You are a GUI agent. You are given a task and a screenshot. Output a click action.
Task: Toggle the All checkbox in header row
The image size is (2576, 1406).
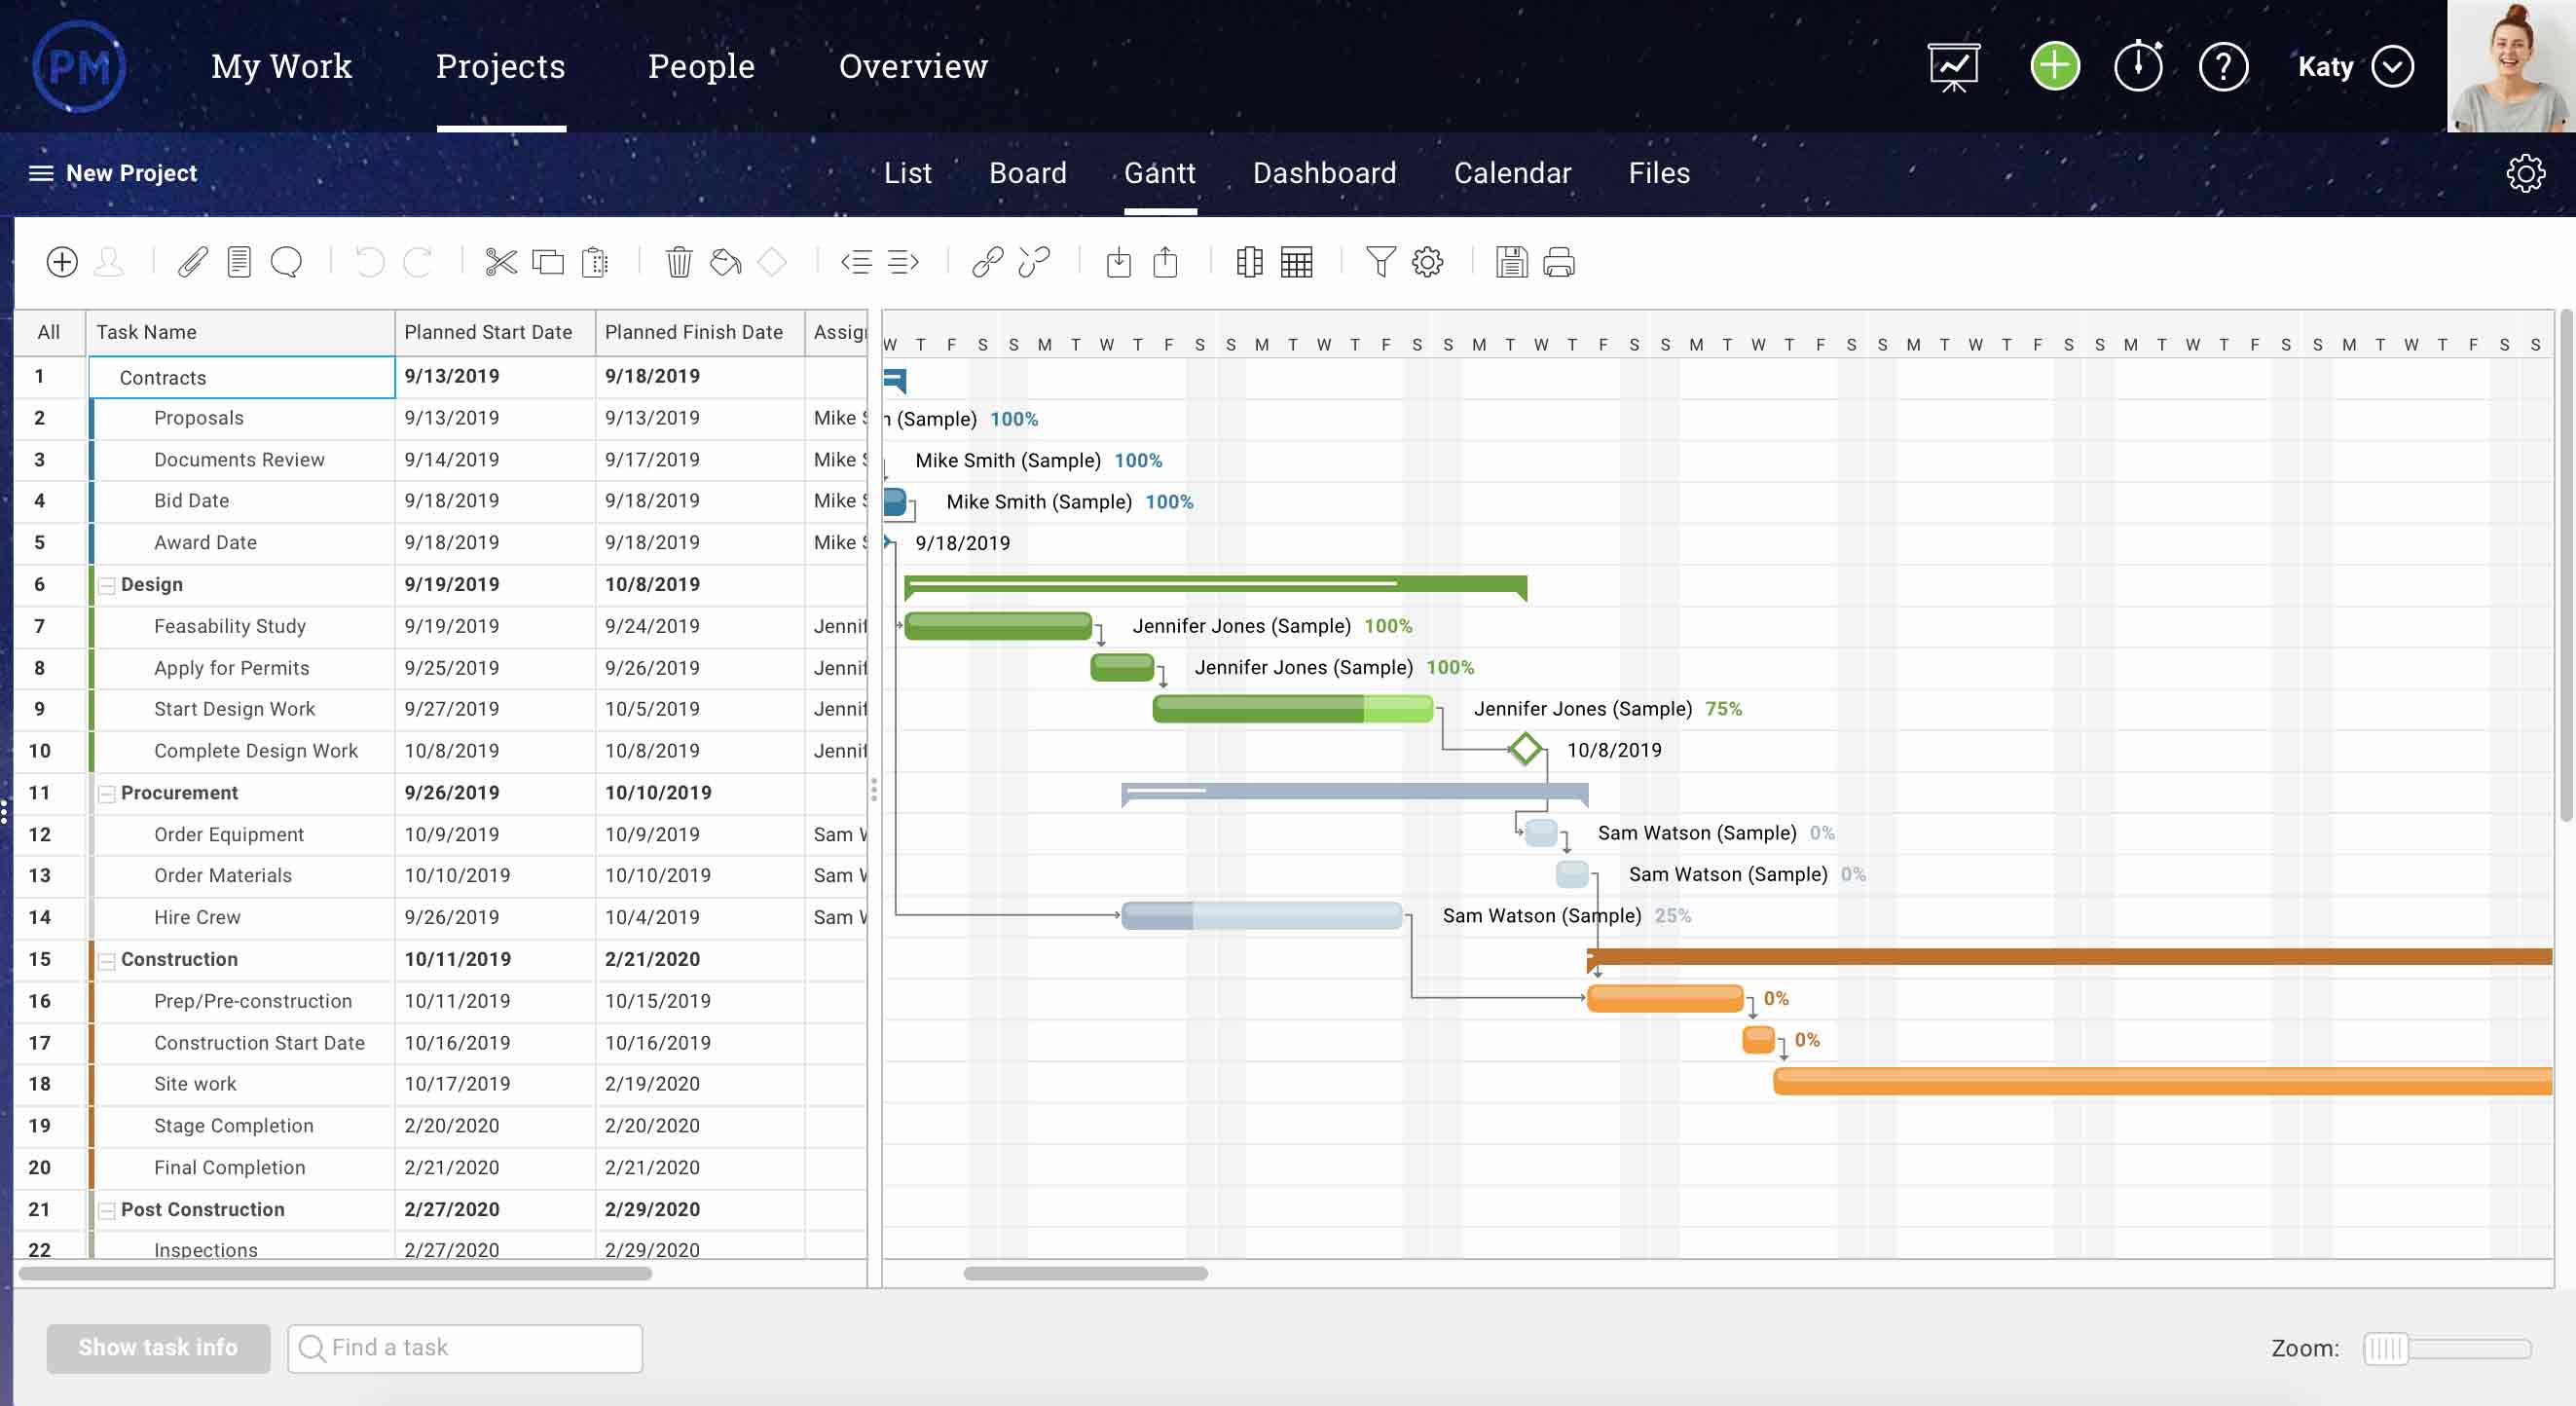[x=49, y=331]
